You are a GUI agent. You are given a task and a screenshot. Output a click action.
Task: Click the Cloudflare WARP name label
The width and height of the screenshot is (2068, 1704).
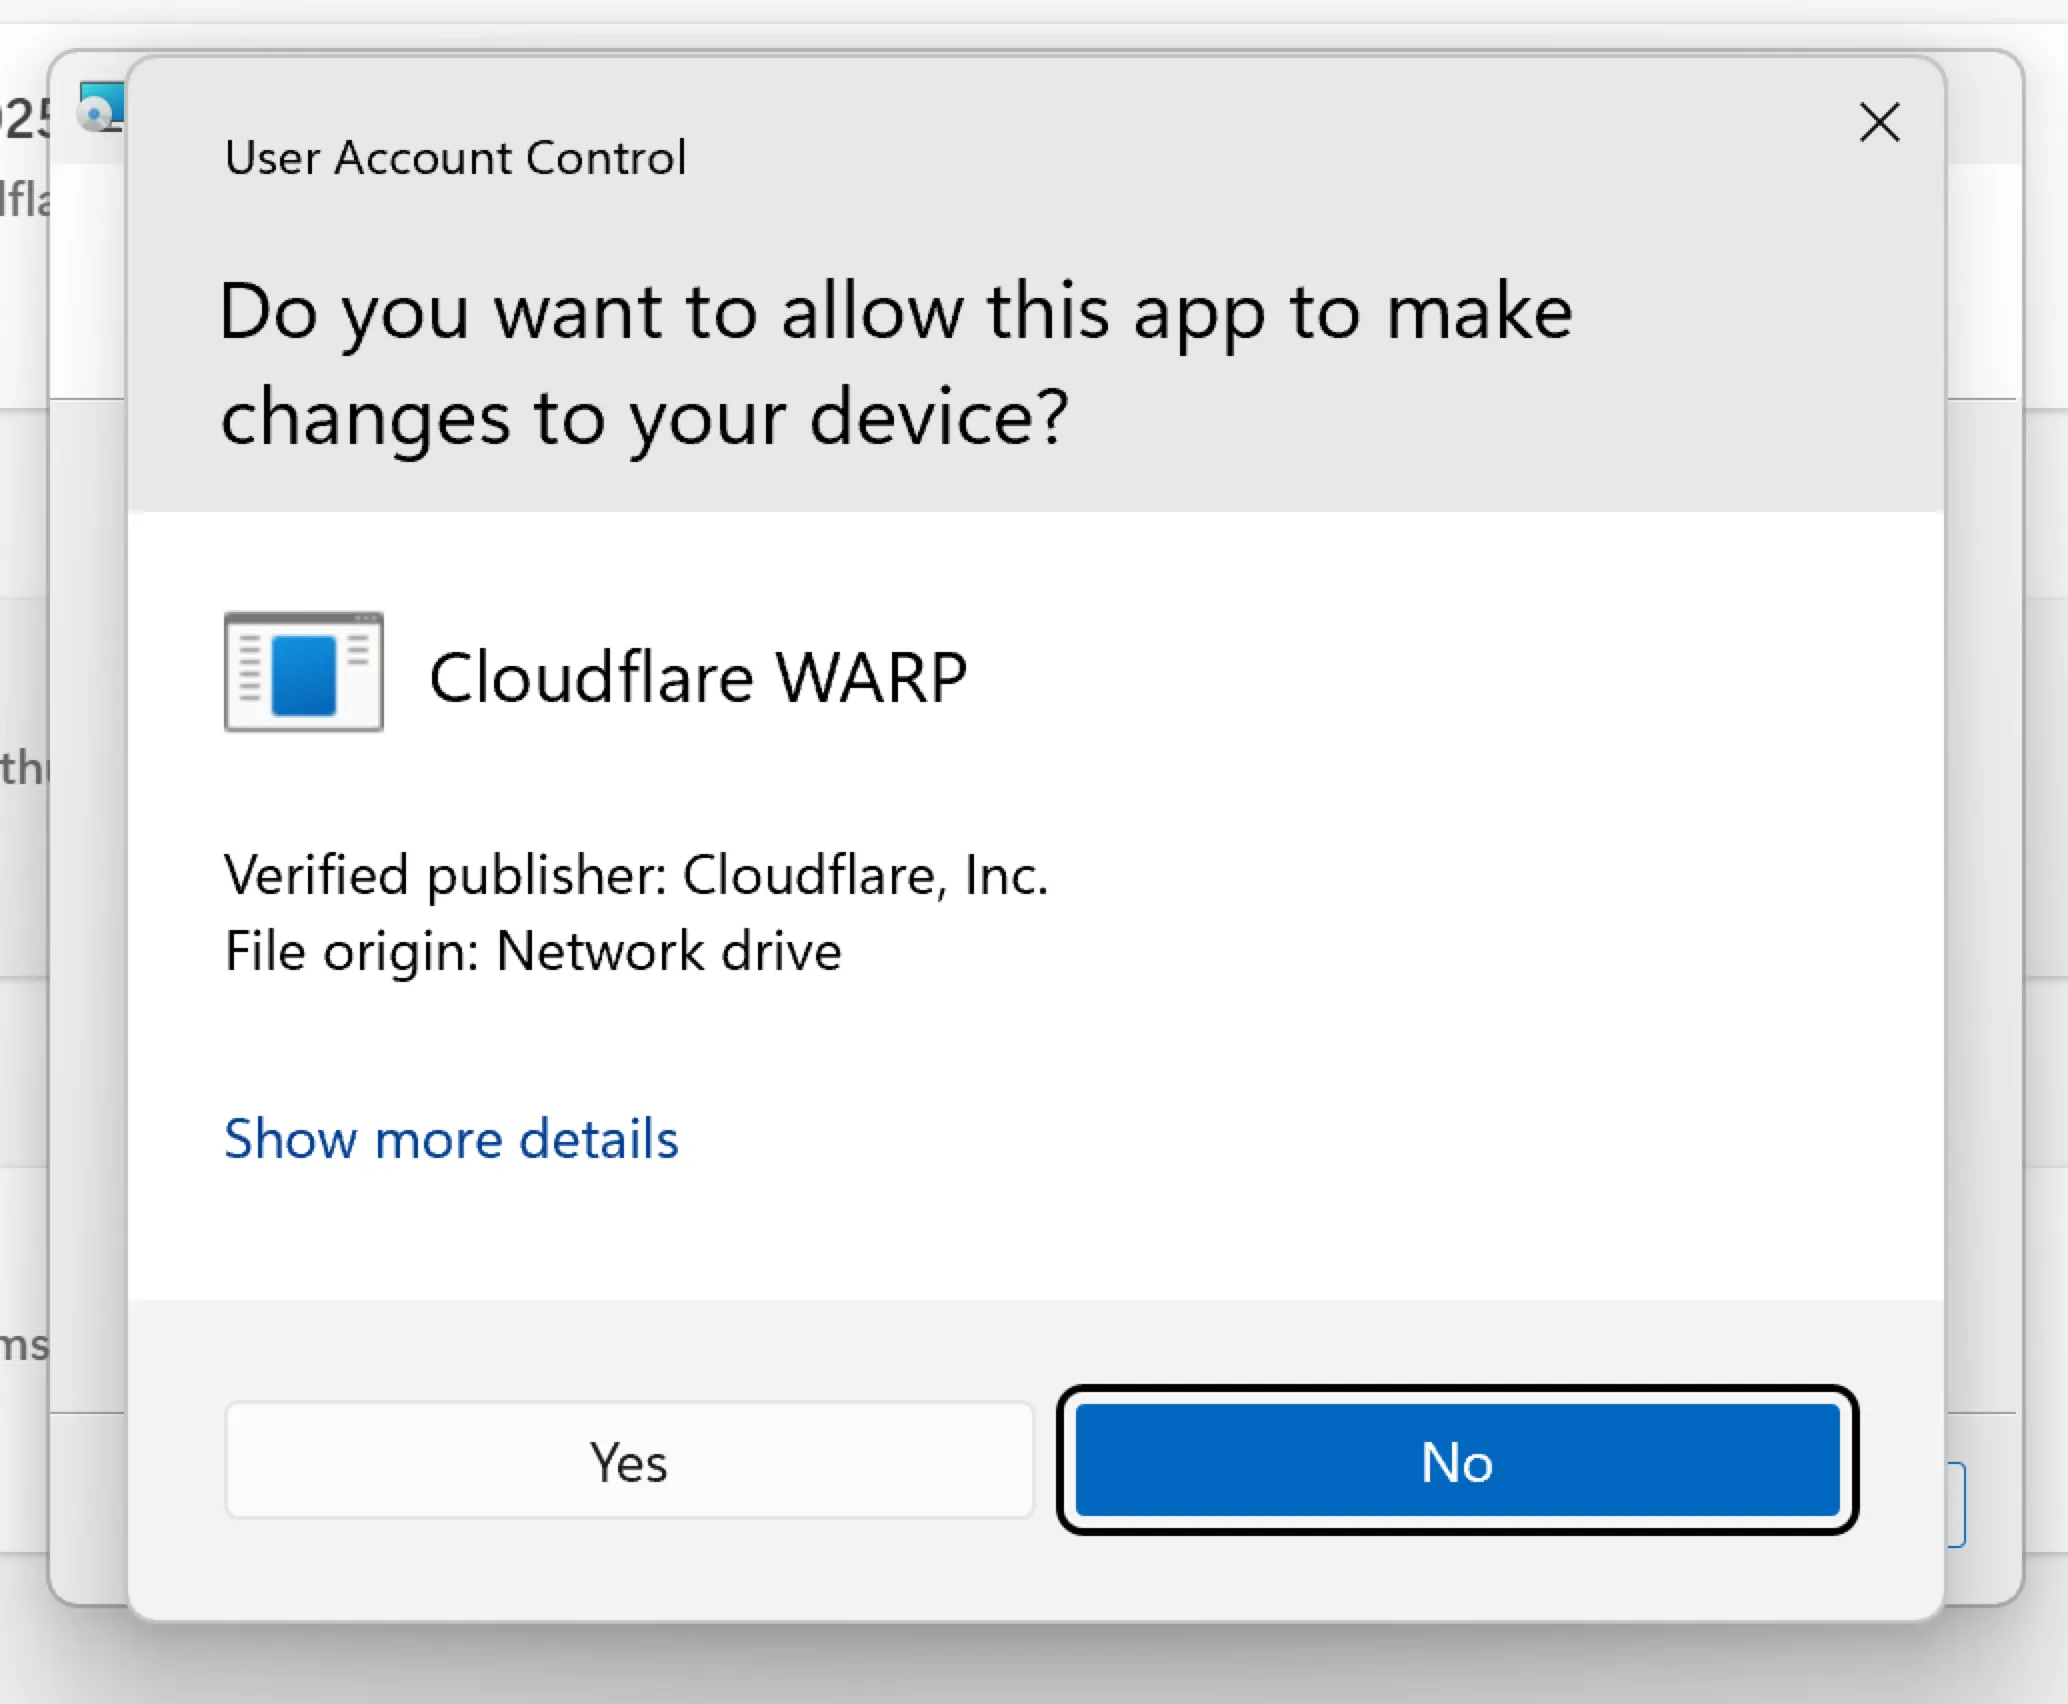[699, 676]
